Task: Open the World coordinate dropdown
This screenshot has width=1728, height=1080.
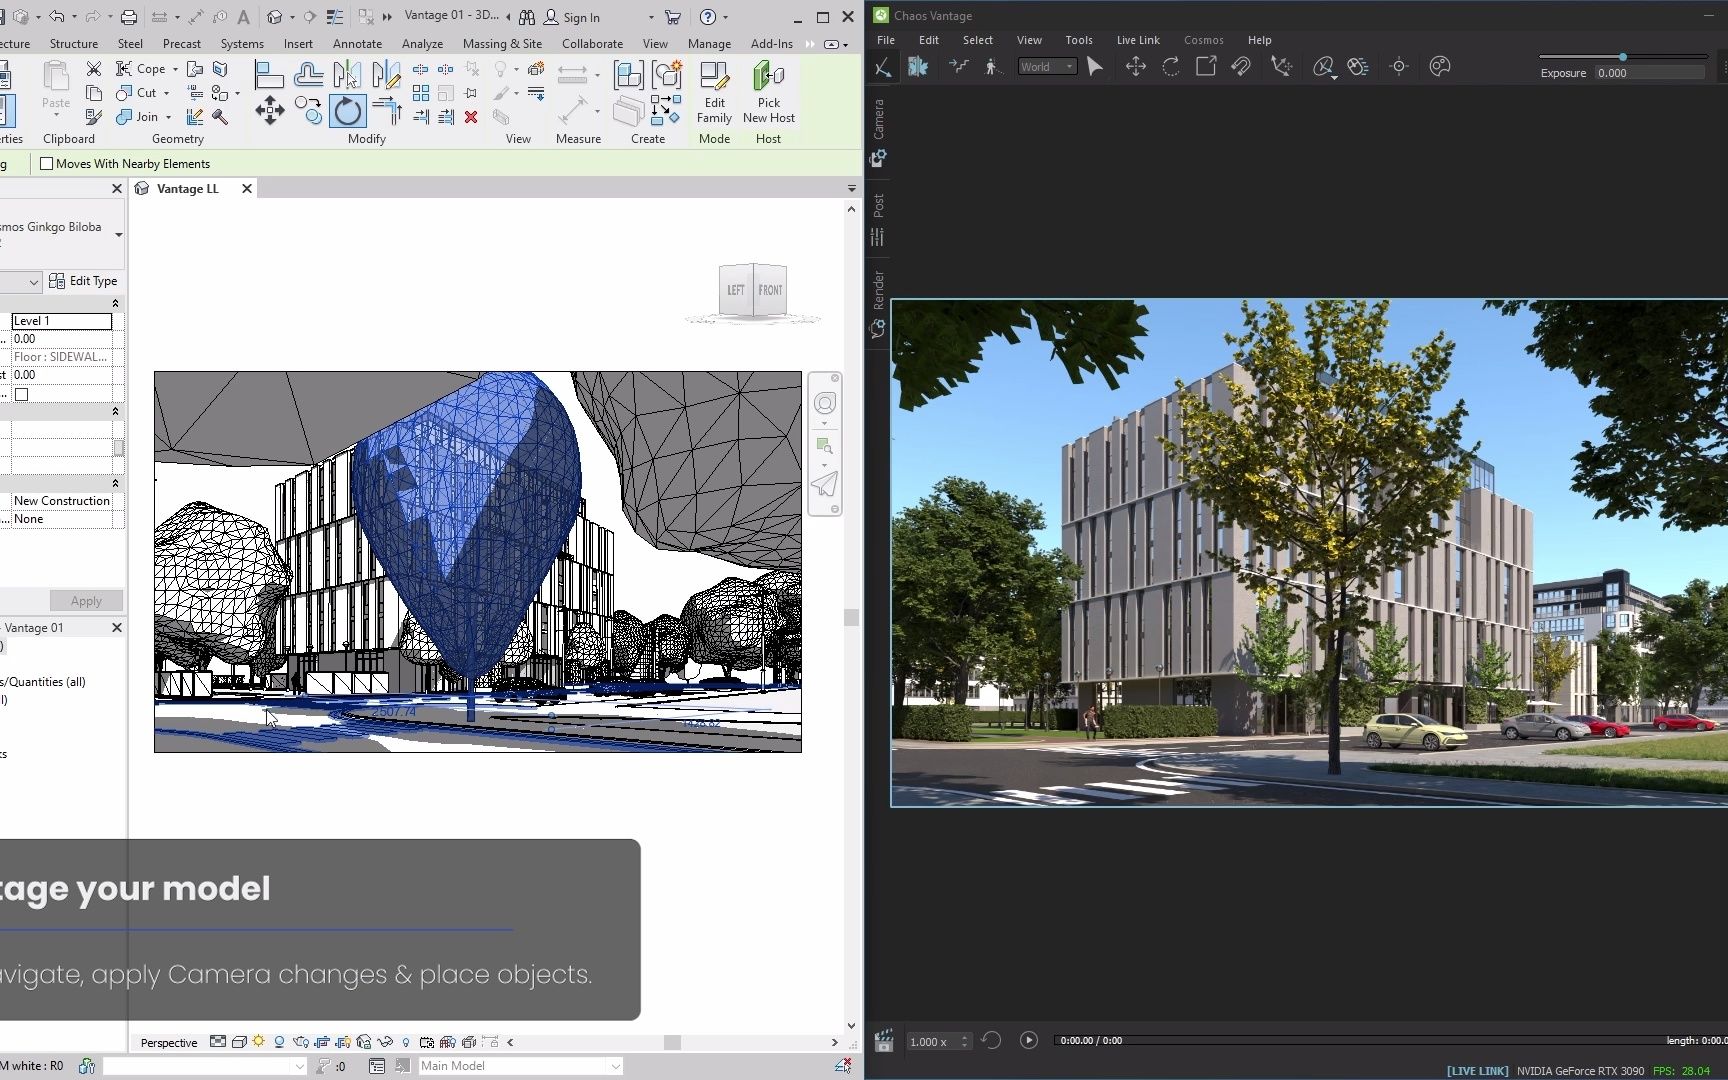Action: pyautogui.click(x=1047, y=67)
